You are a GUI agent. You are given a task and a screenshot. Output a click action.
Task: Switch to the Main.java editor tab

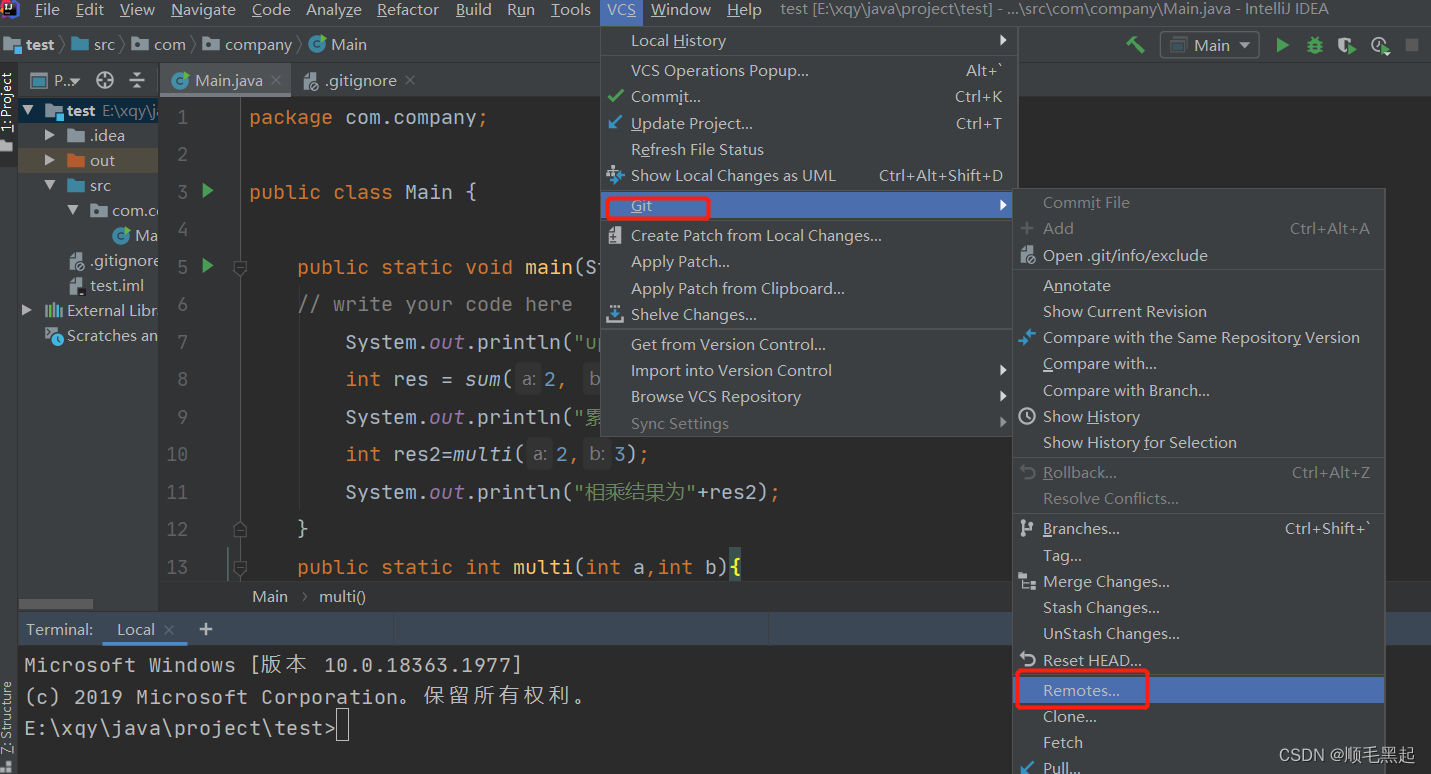tap(228, 80)
